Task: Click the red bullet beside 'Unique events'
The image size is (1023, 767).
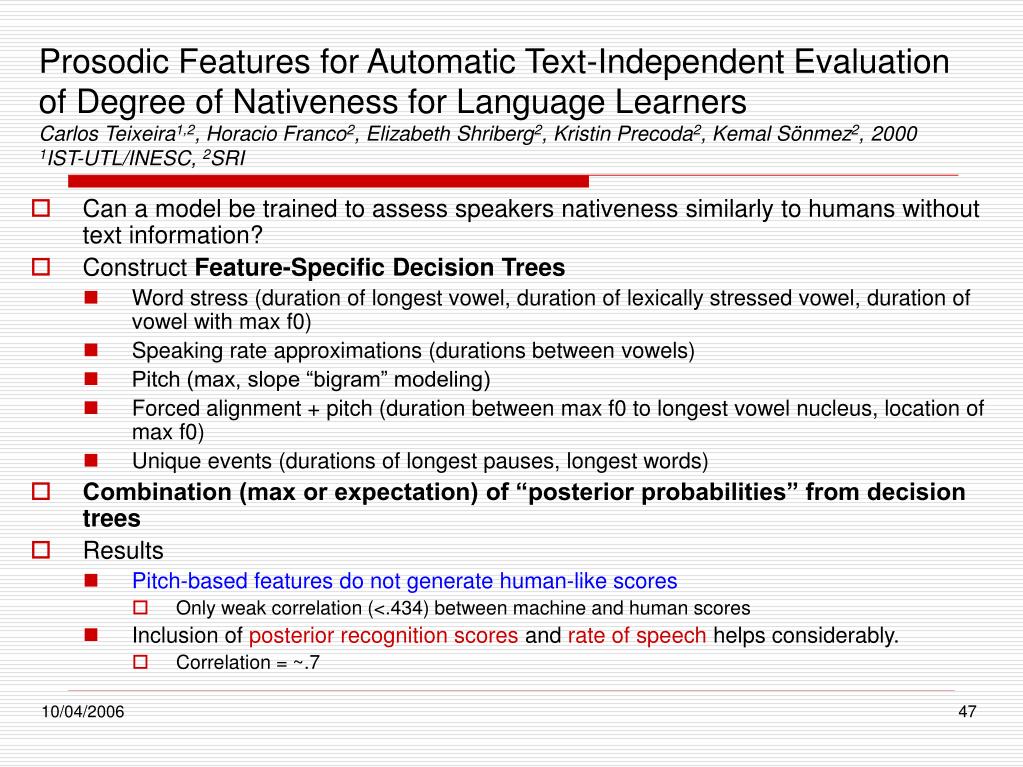Action: (91, 460)
